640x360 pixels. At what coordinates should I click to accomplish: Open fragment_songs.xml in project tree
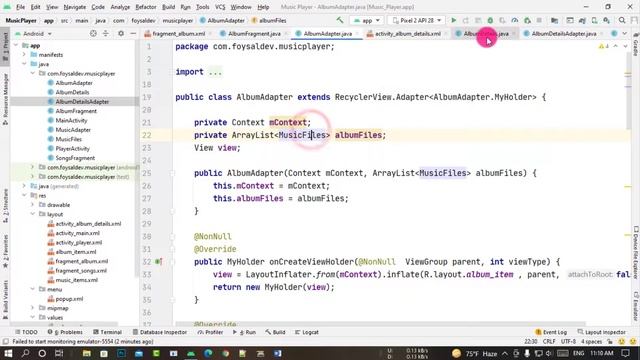[81, 271]
